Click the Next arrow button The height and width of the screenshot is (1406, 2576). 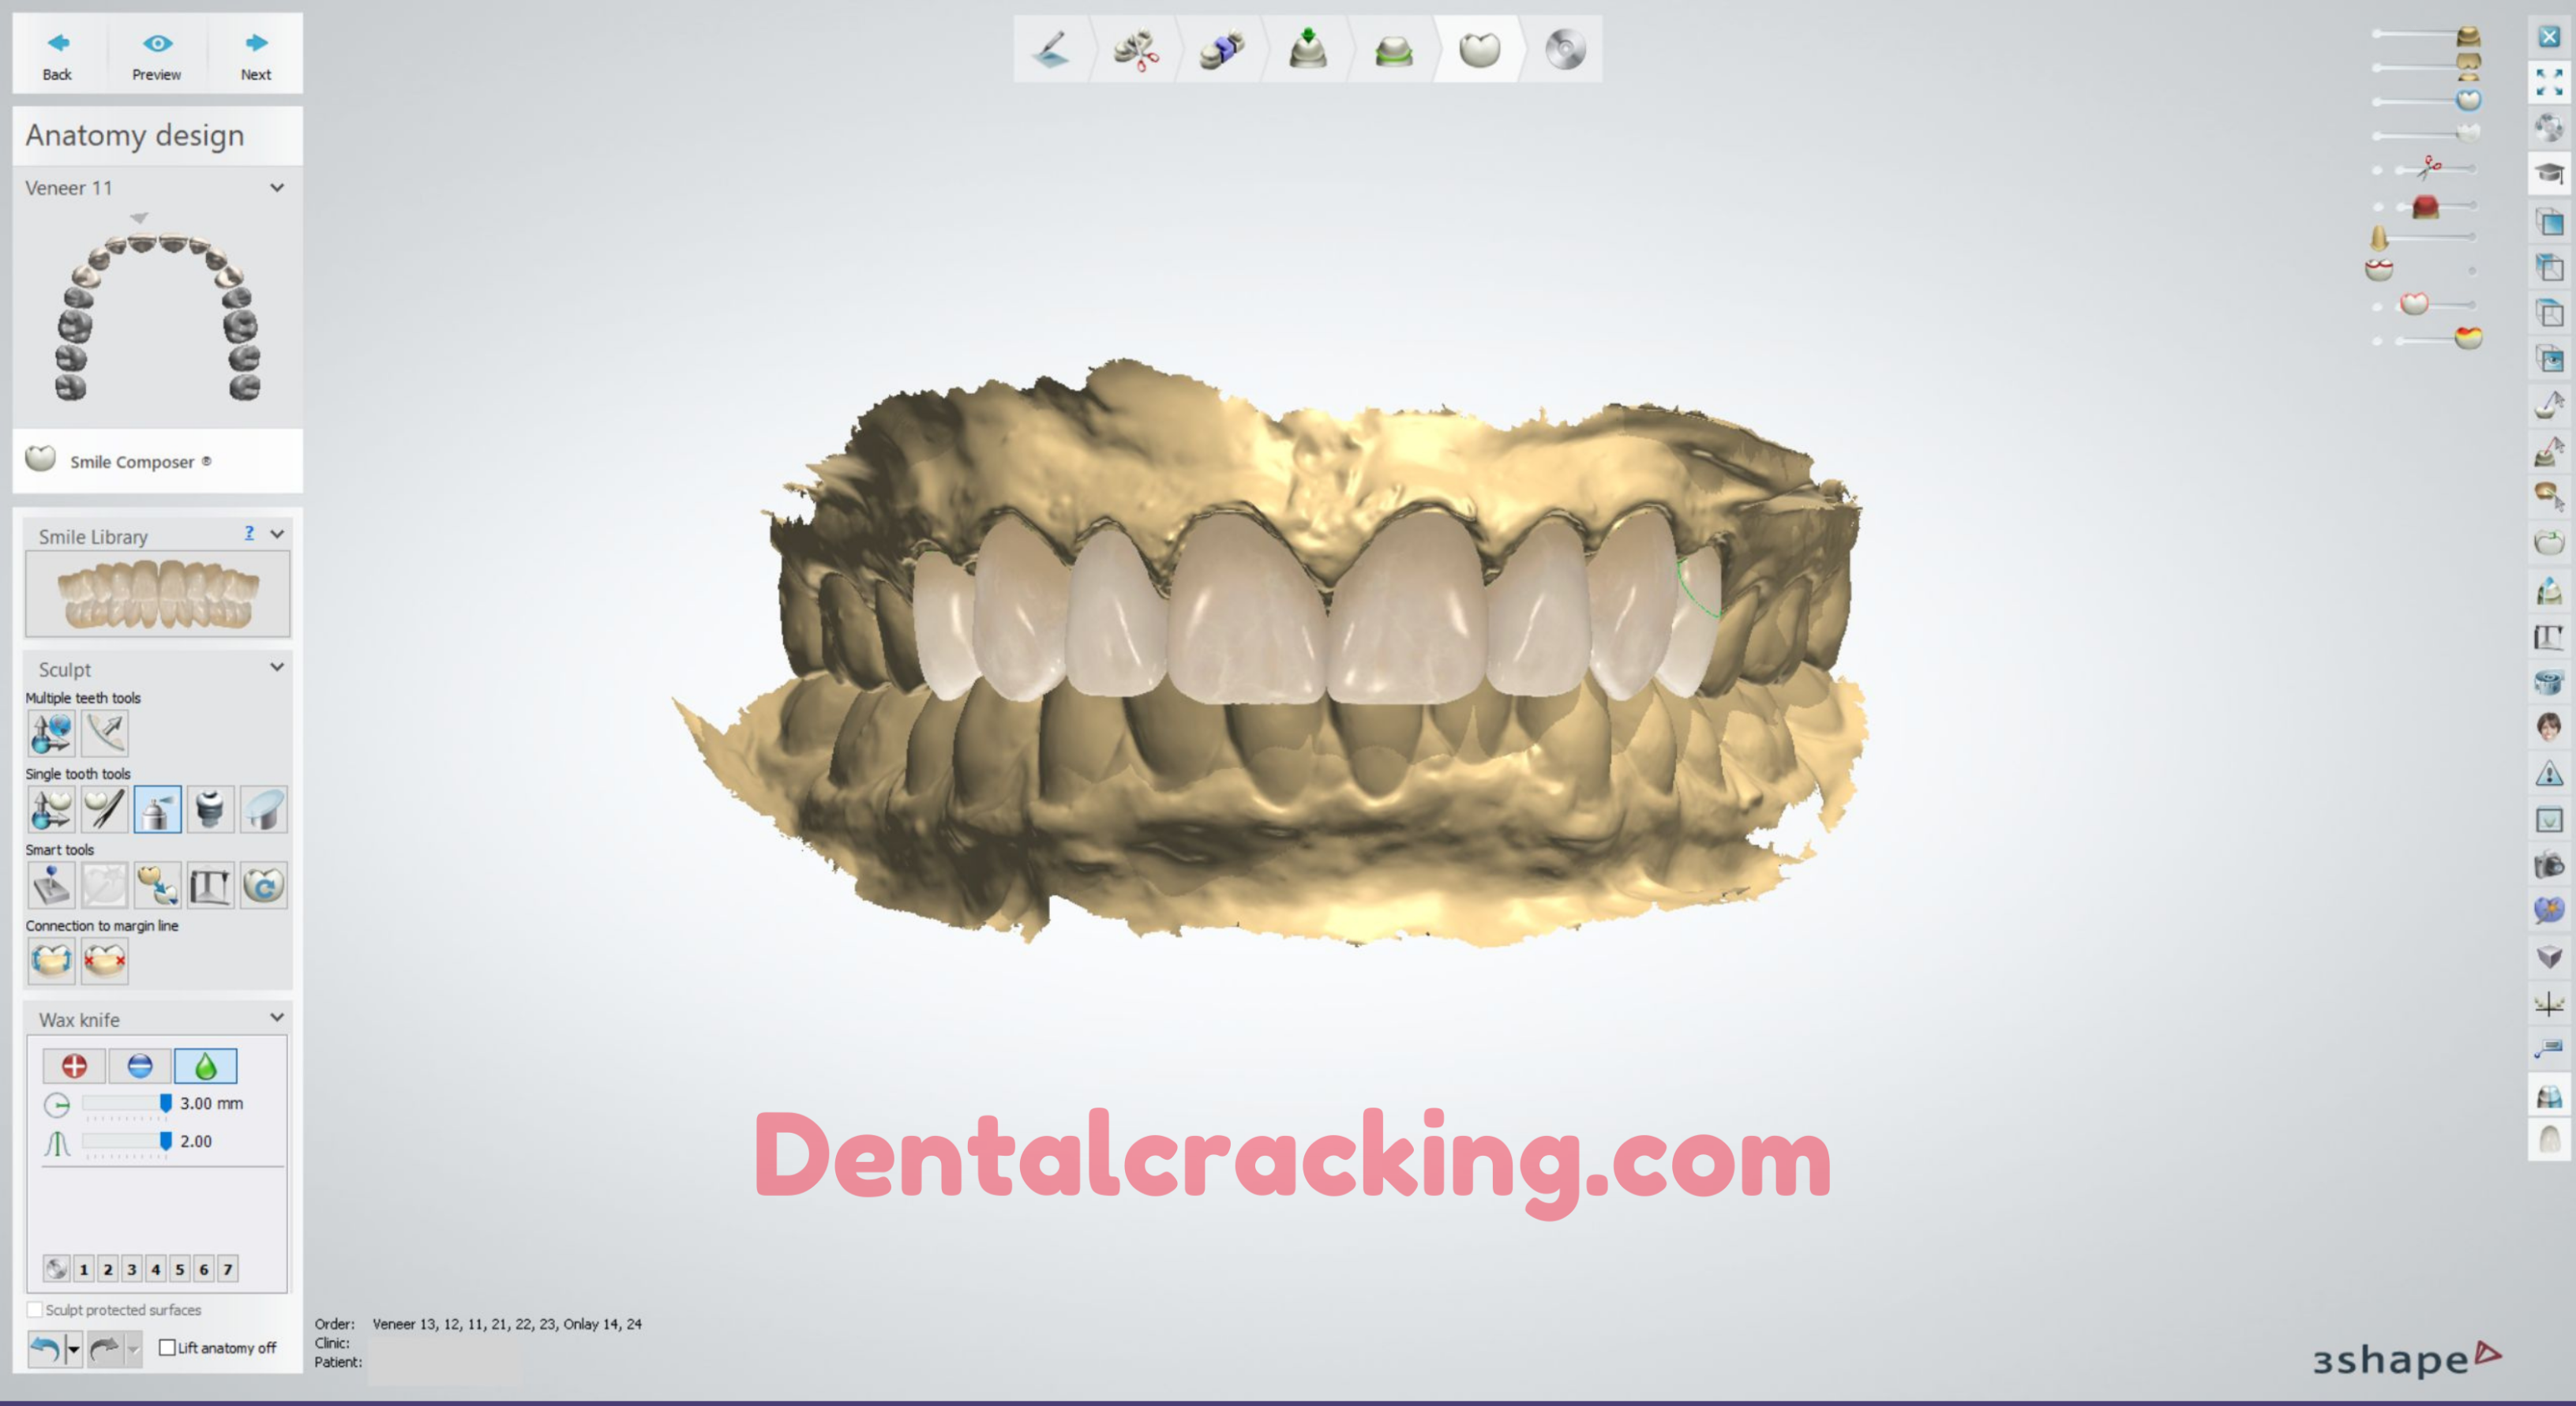pos(256,55)
